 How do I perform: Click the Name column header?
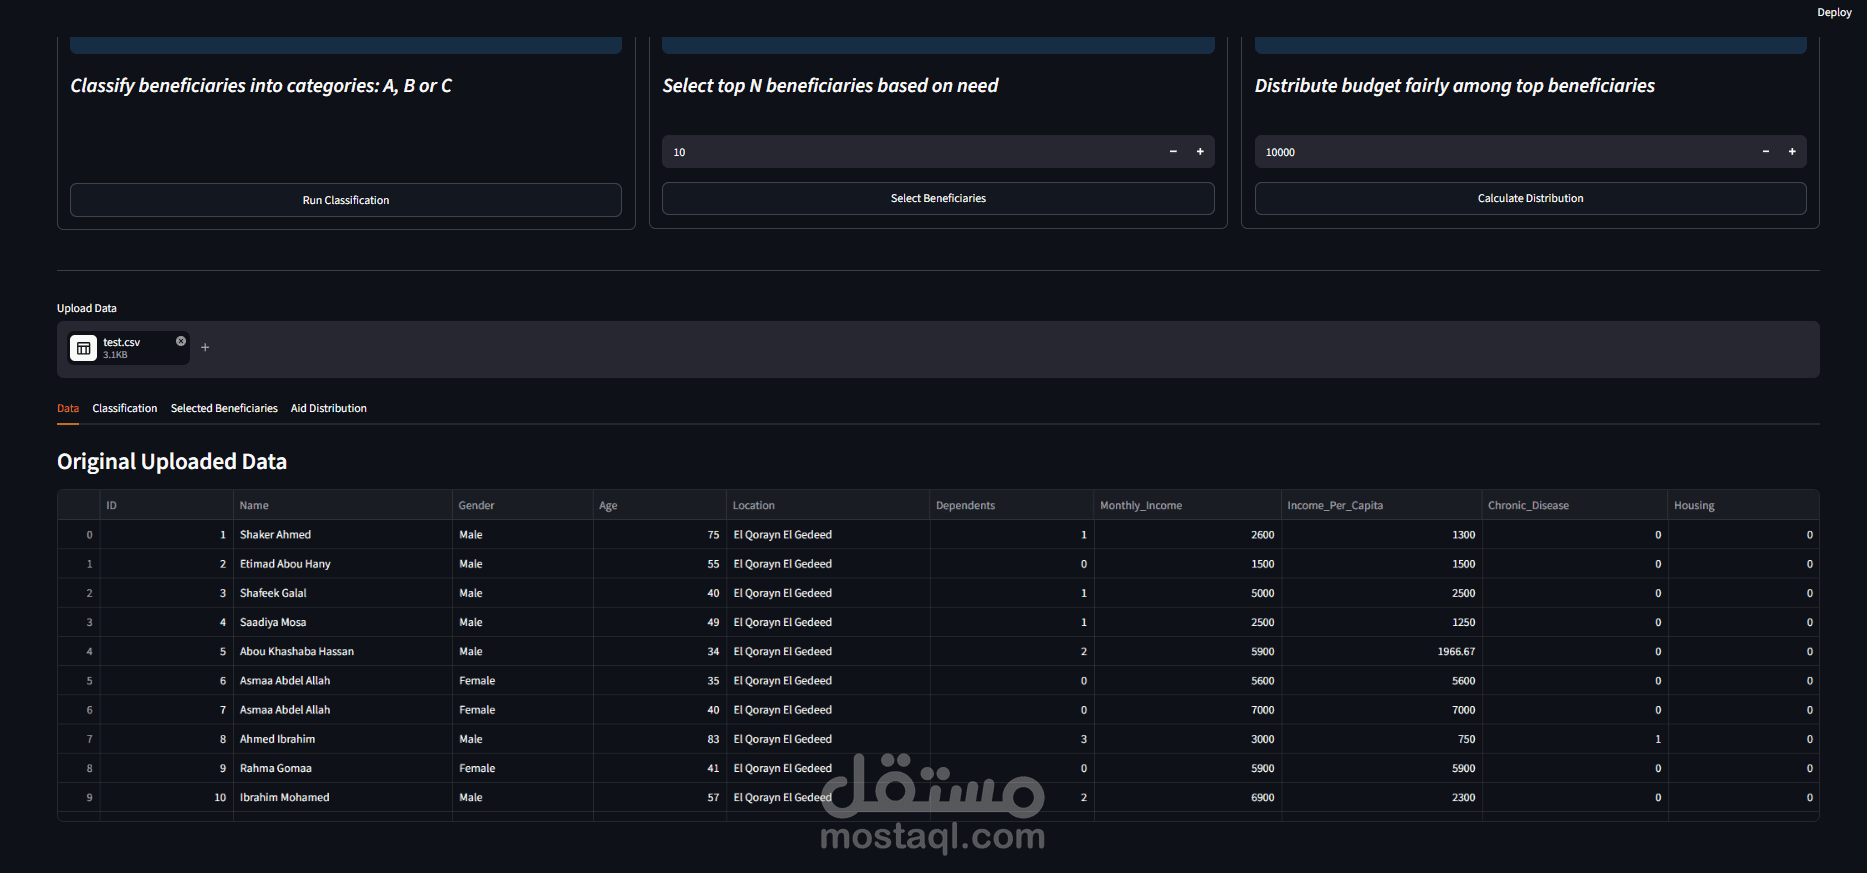coord(343,505)
